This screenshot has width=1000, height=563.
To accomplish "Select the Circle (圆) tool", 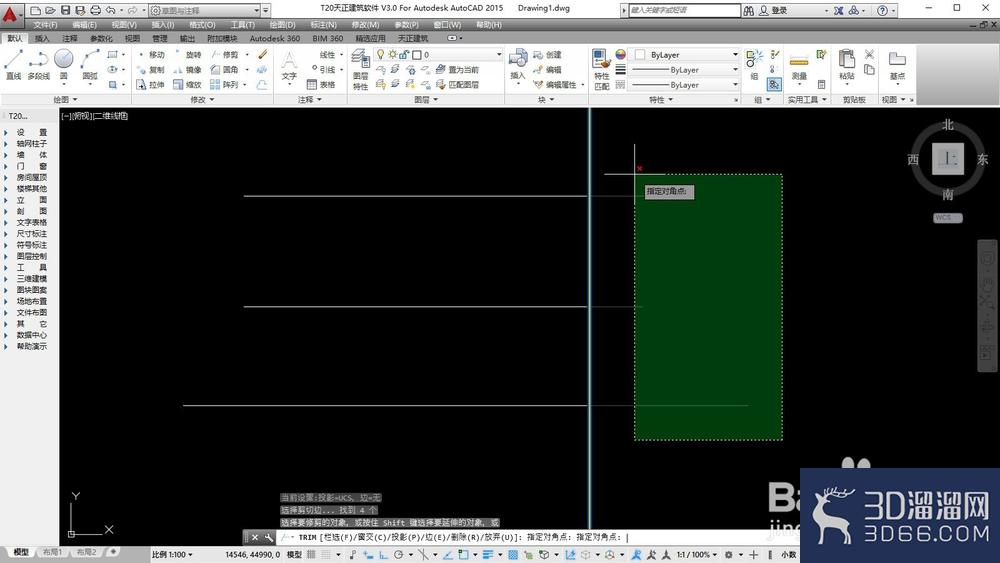I will (63, 65).
